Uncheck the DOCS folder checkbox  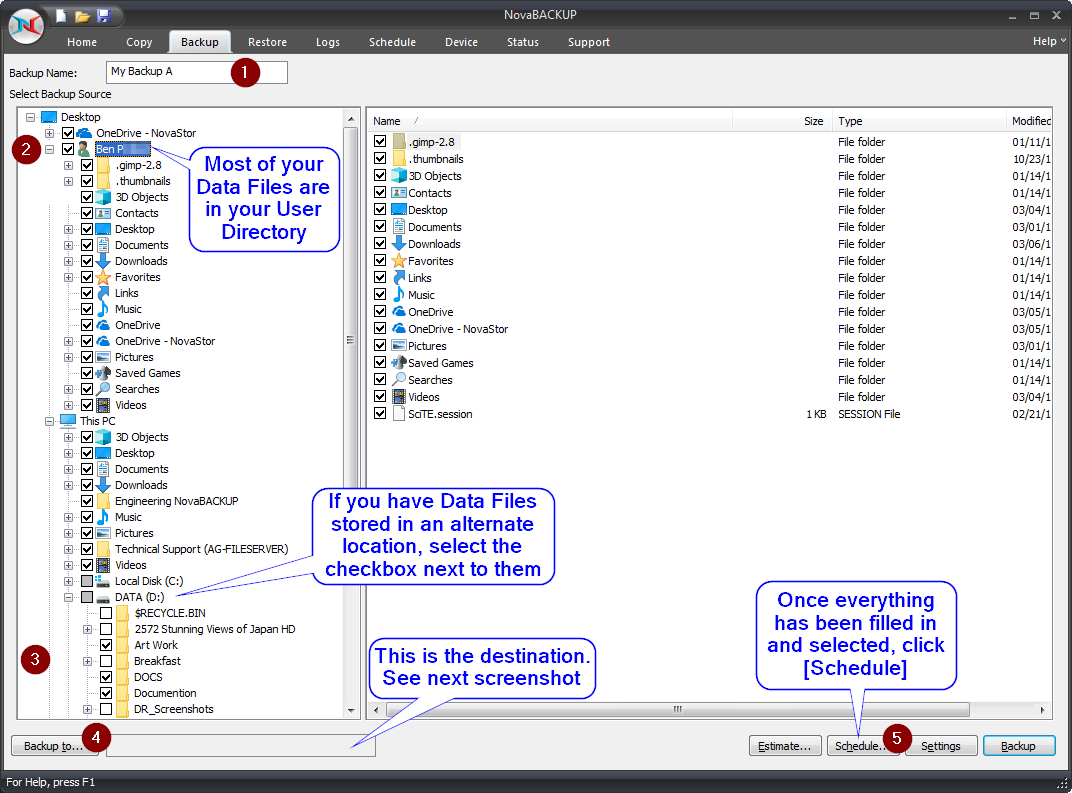coord(106,677)
